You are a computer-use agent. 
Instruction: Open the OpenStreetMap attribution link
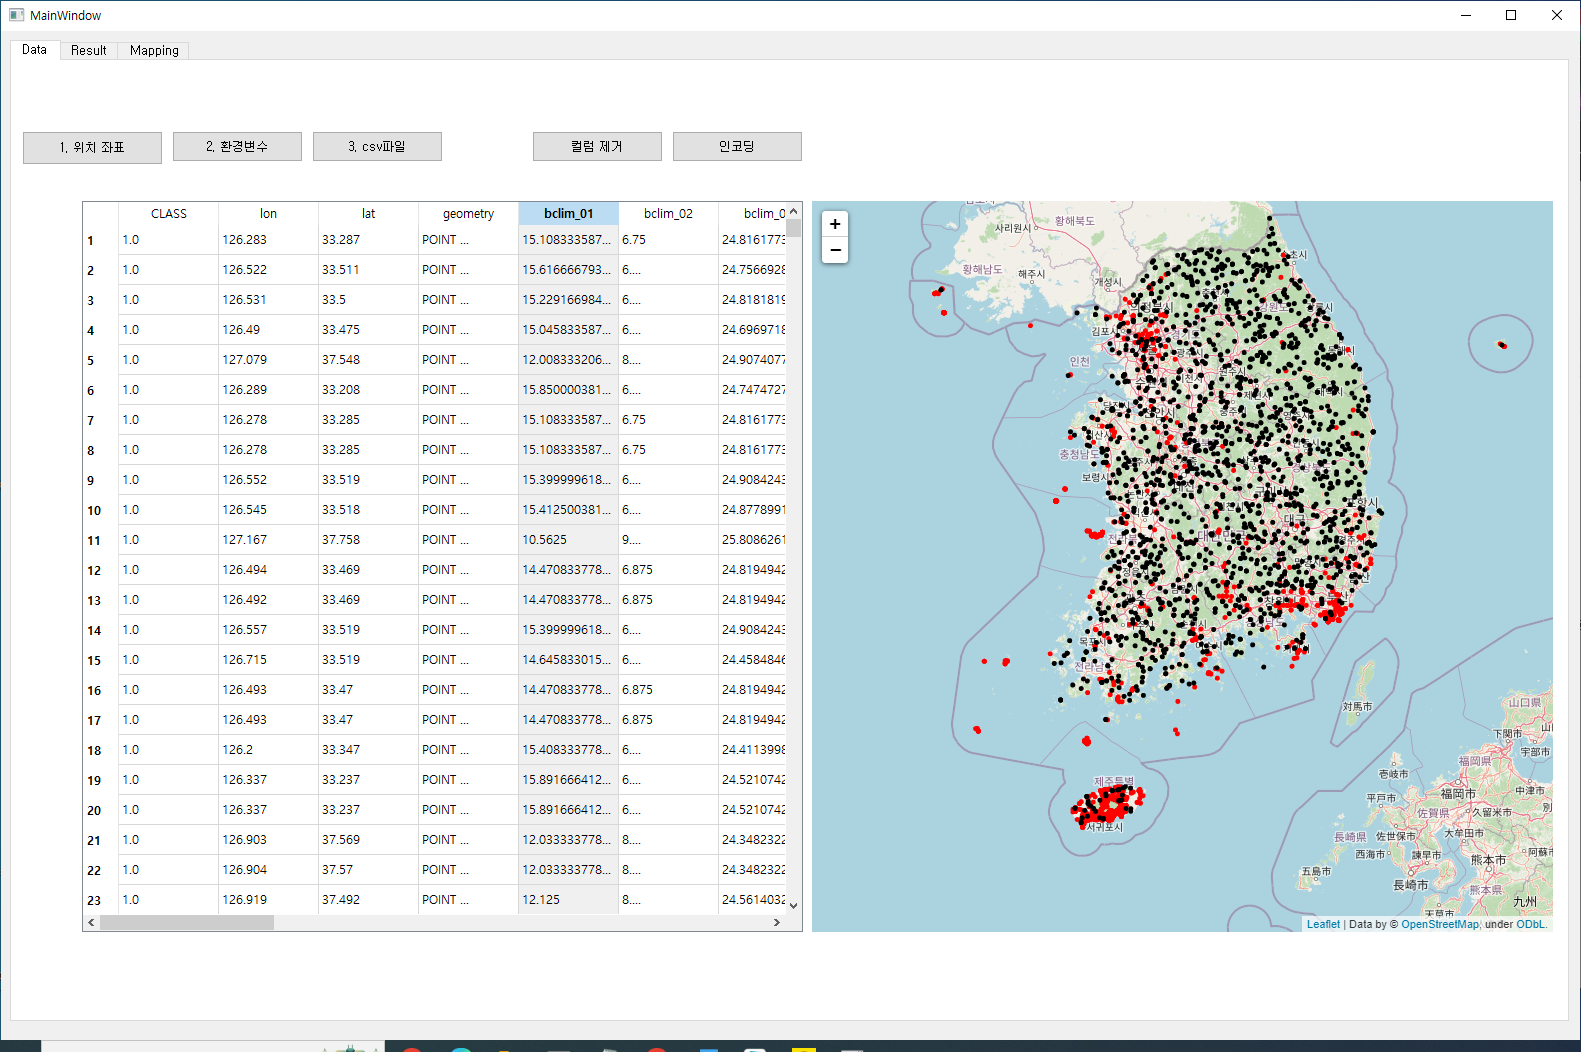coord(1440,924)
